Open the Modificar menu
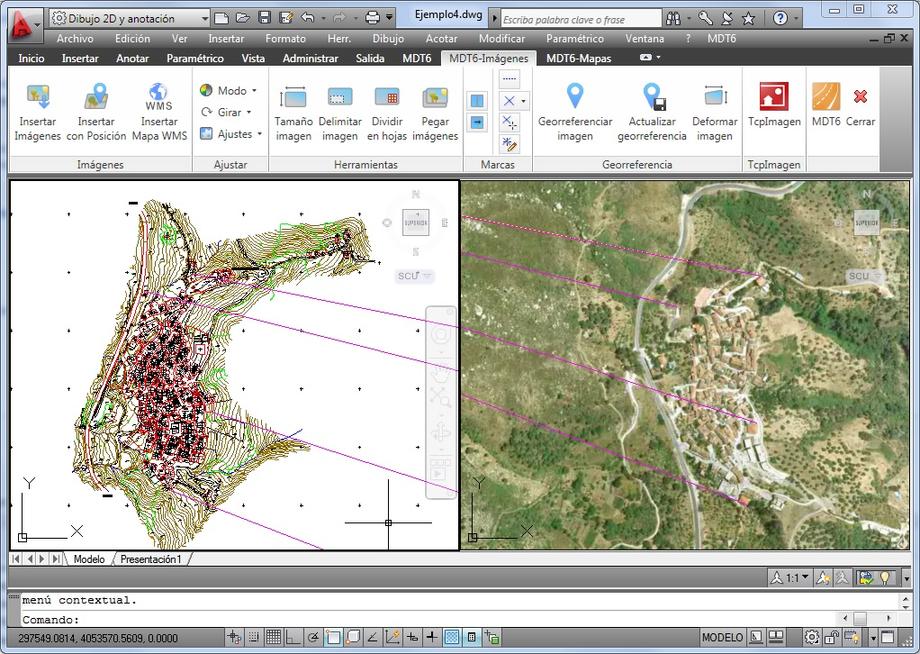 [501, 38]
